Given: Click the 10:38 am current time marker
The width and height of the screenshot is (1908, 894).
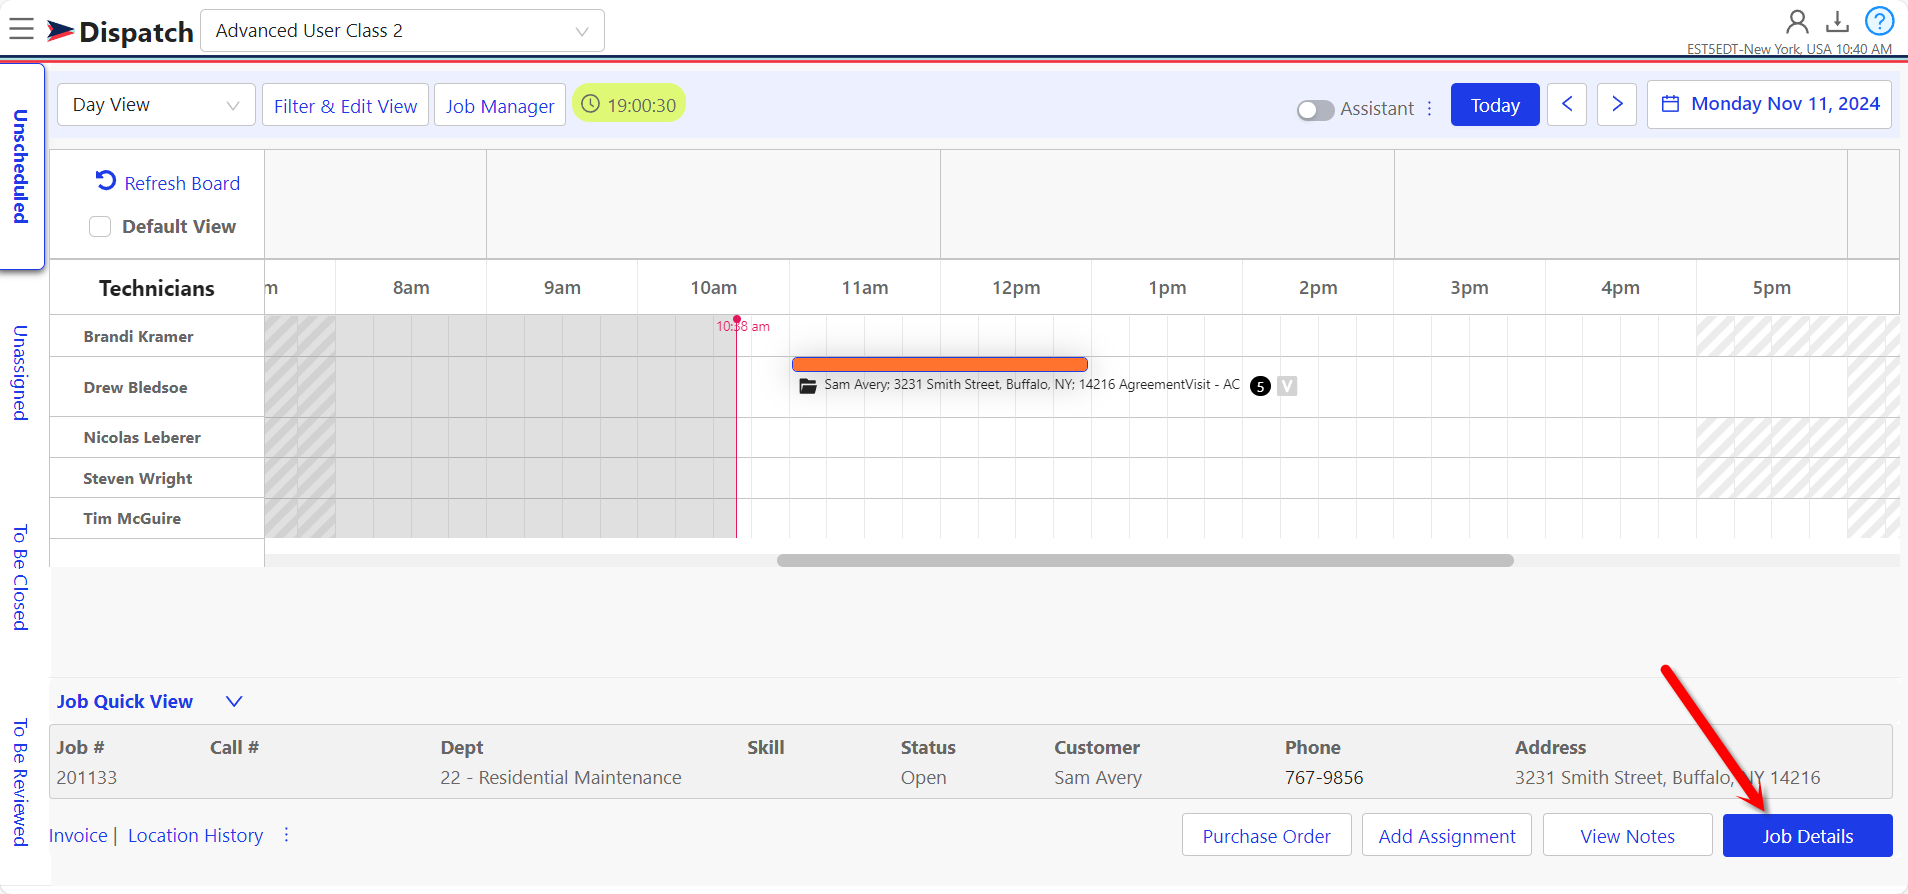Looking at the screenshot, I should (x=742, y=326).
